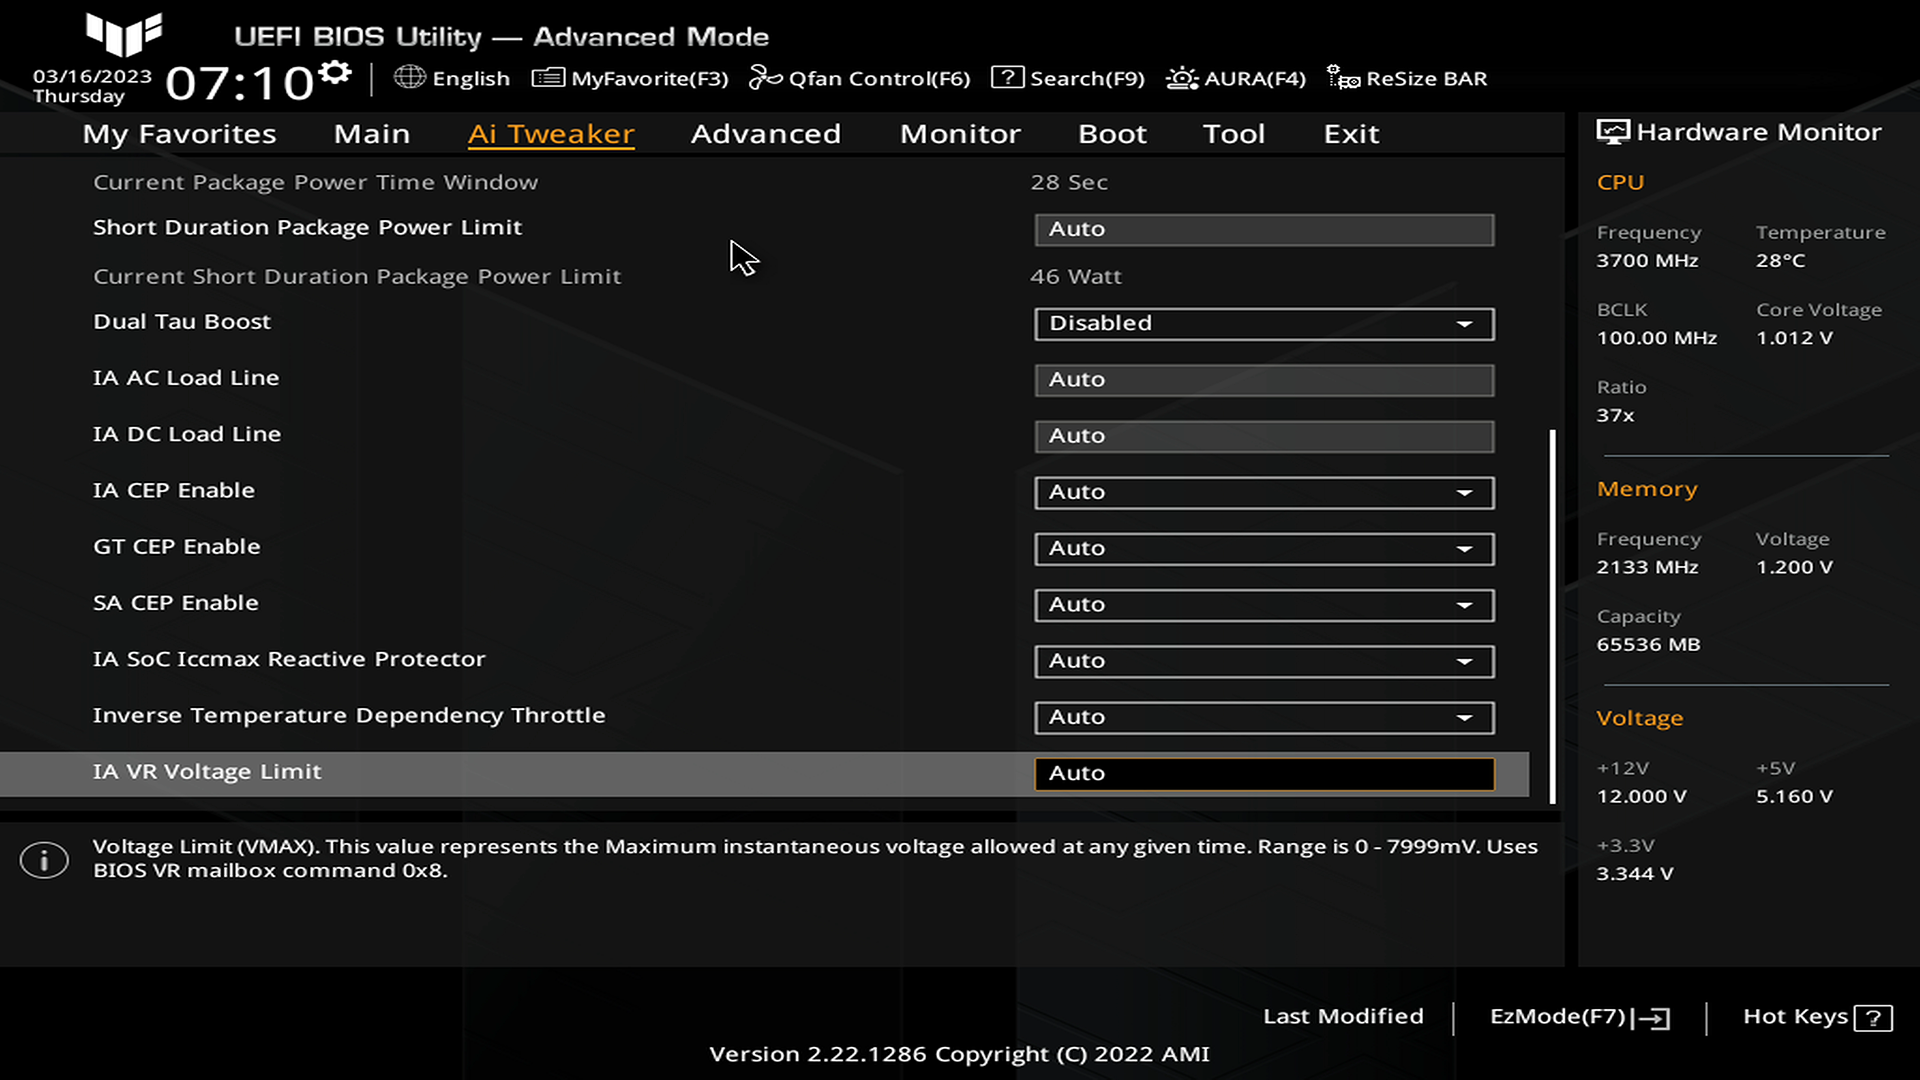Click the settings gear beside the clock

click(x=335, y=72)
